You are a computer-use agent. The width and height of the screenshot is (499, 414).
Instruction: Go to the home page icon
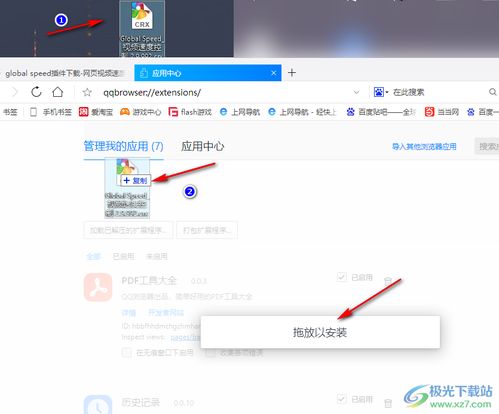58,92
